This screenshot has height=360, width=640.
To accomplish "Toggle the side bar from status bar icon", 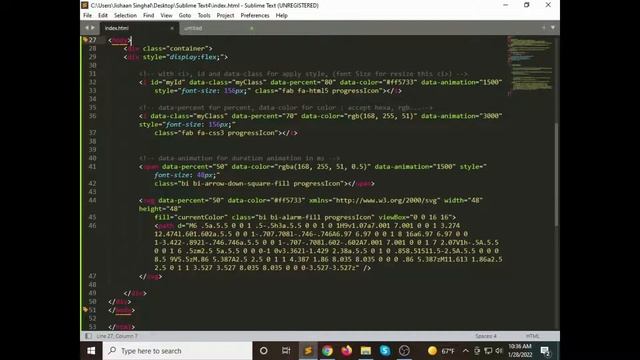I will pos(88,336).
